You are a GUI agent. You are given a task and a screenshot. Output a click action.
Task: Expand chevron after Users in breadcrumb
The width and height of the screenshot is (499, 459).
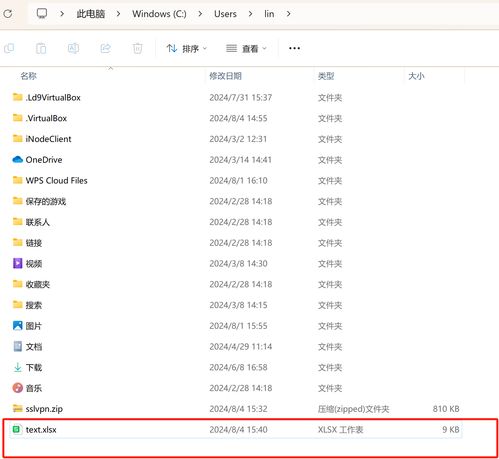click(x=250, y=14)
